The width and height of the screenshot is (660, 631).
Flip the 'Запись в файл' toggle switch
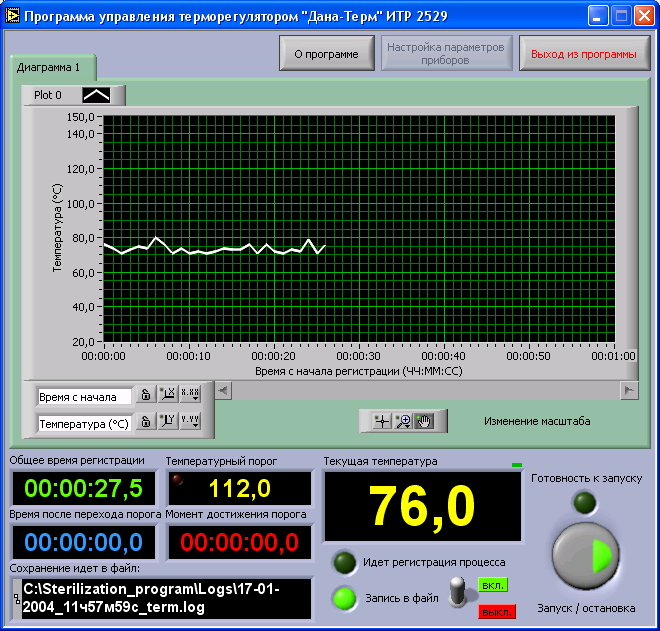point(459,592)
